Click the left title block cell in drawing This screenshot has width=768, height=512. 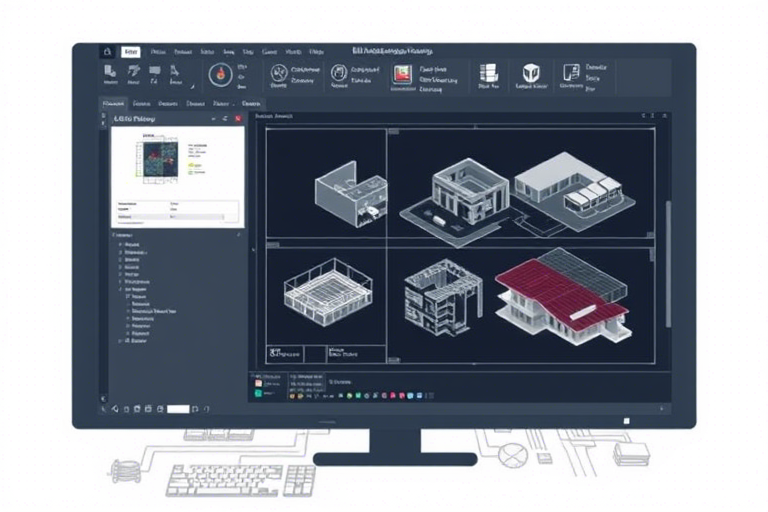coord(285,354)
